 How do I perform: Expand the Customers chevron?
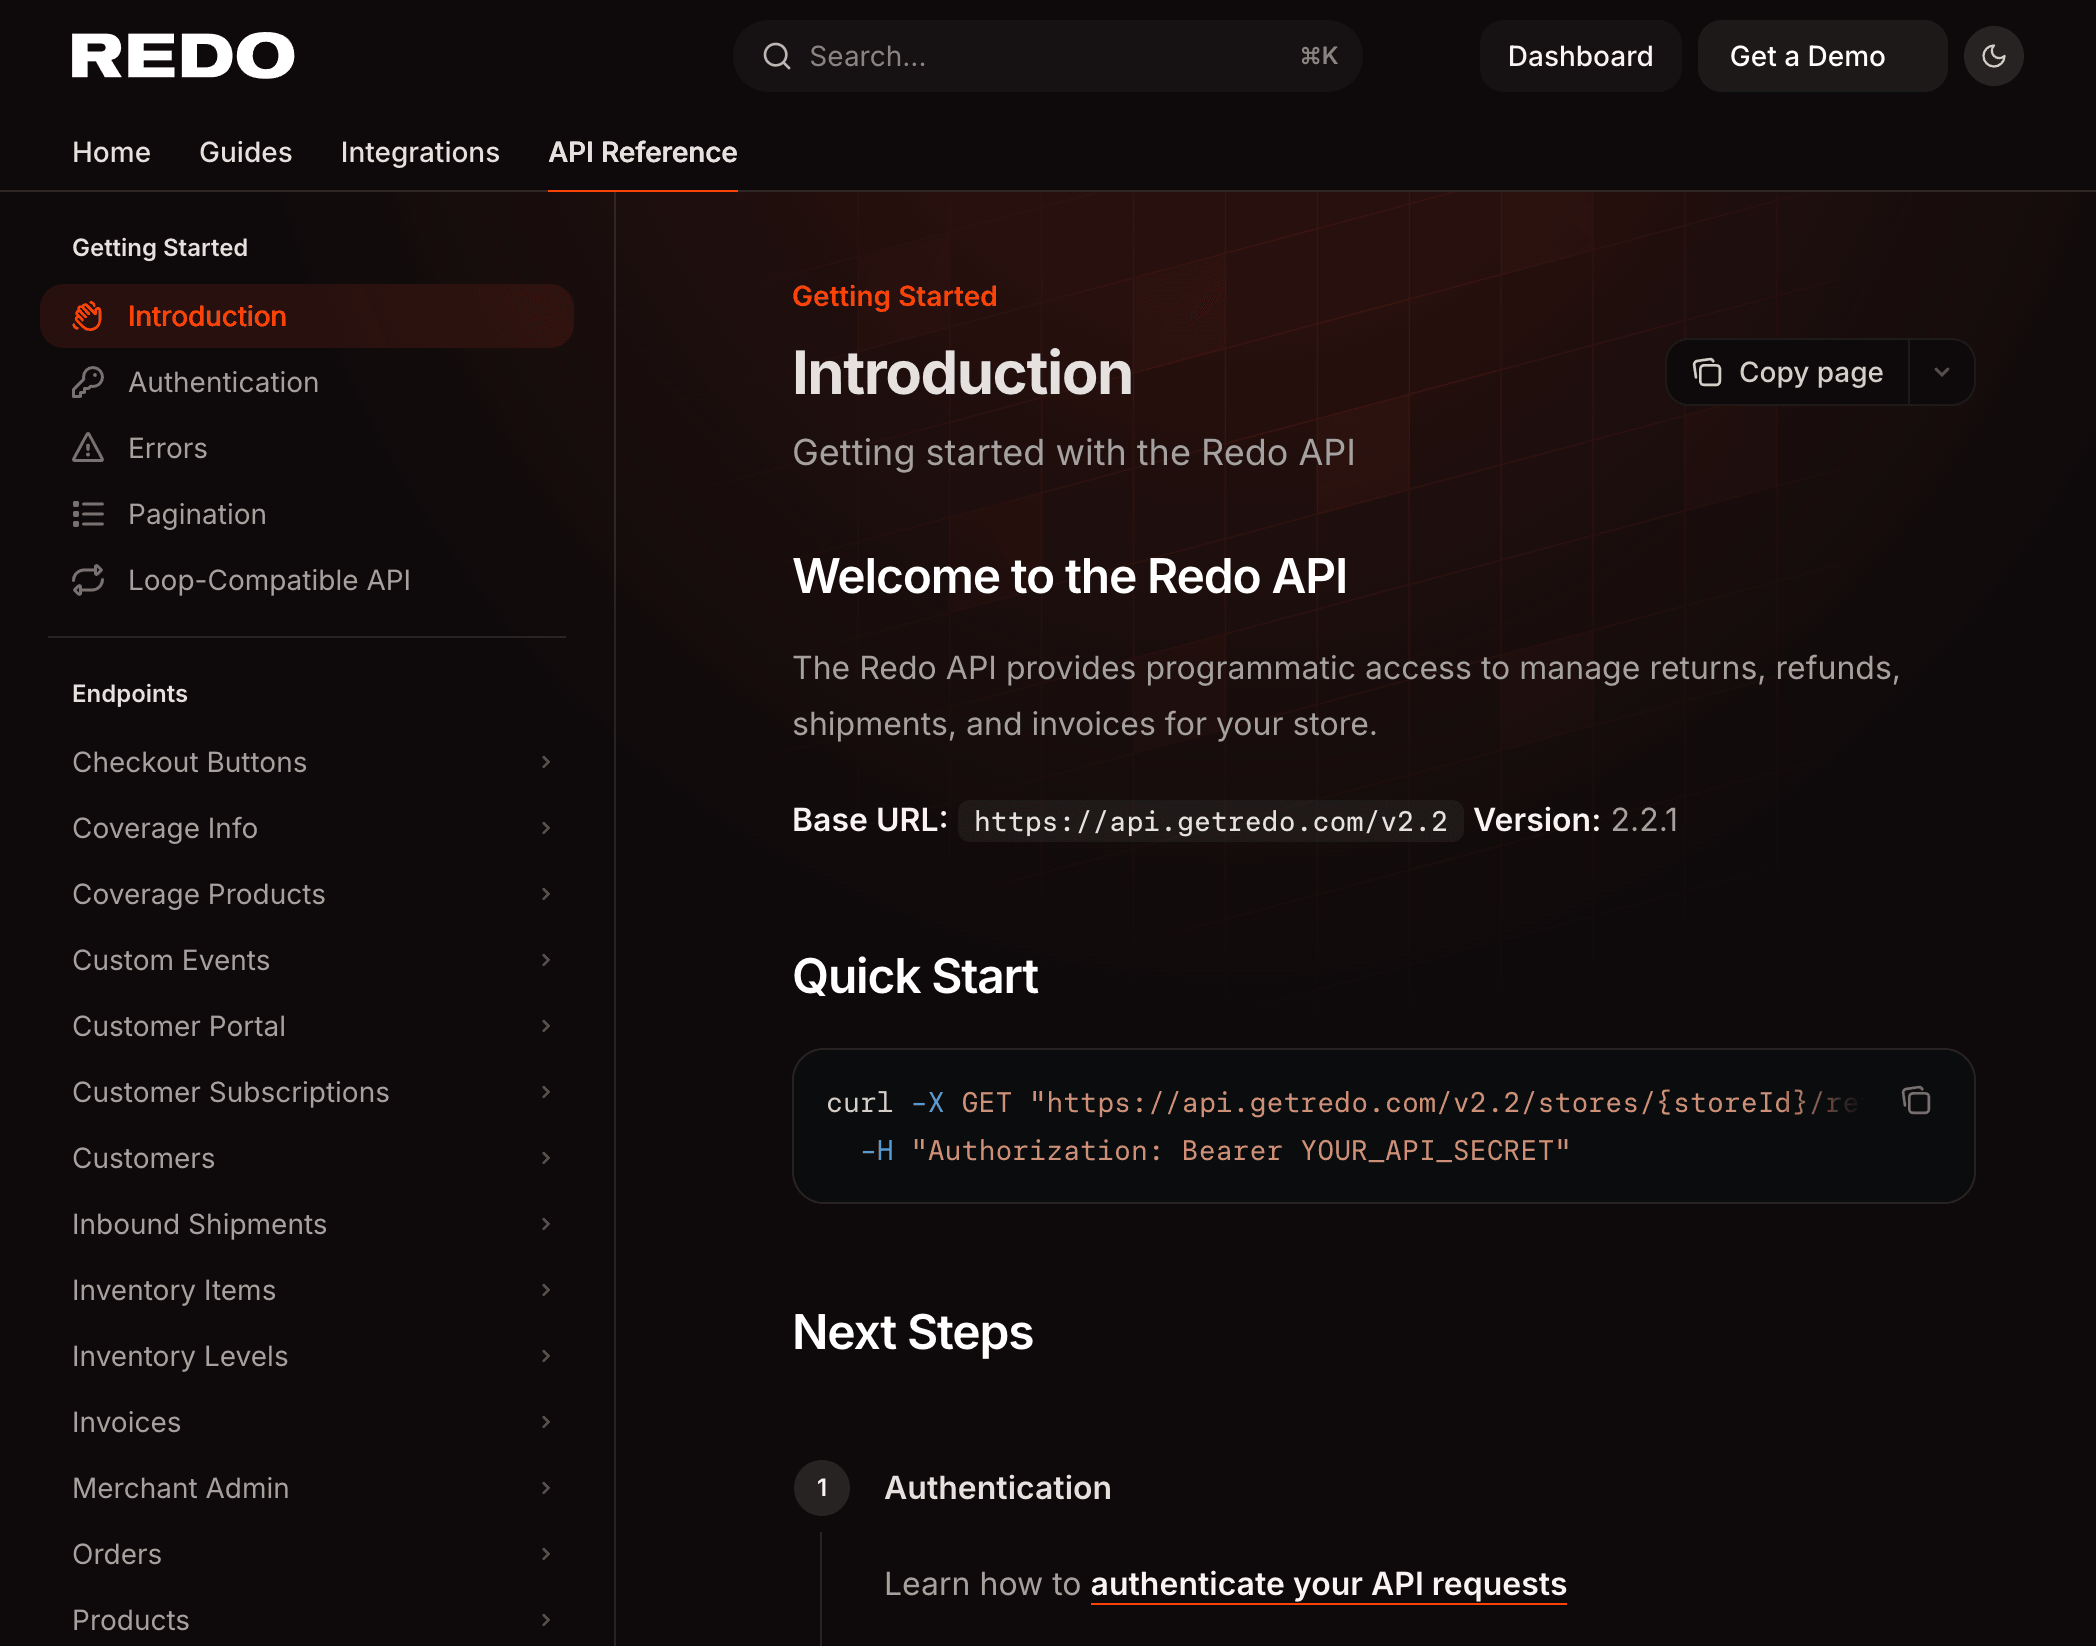(546, 1158)
